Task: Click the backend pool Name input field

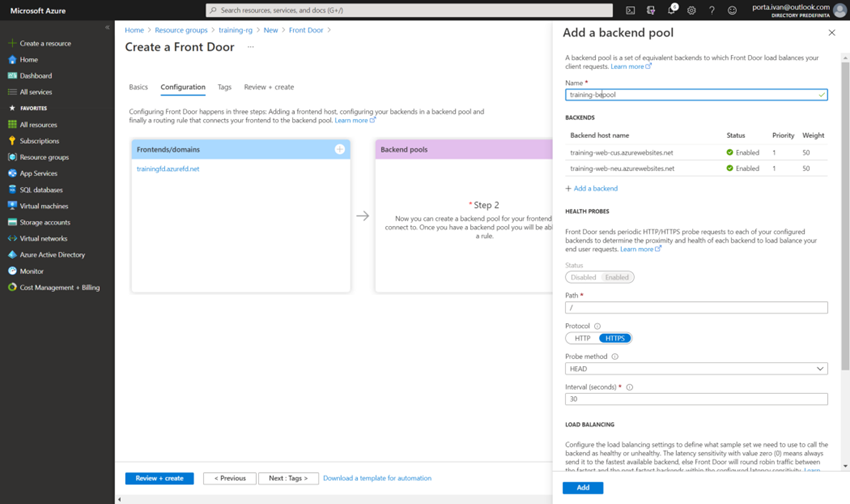Action: tap(696, 95)
